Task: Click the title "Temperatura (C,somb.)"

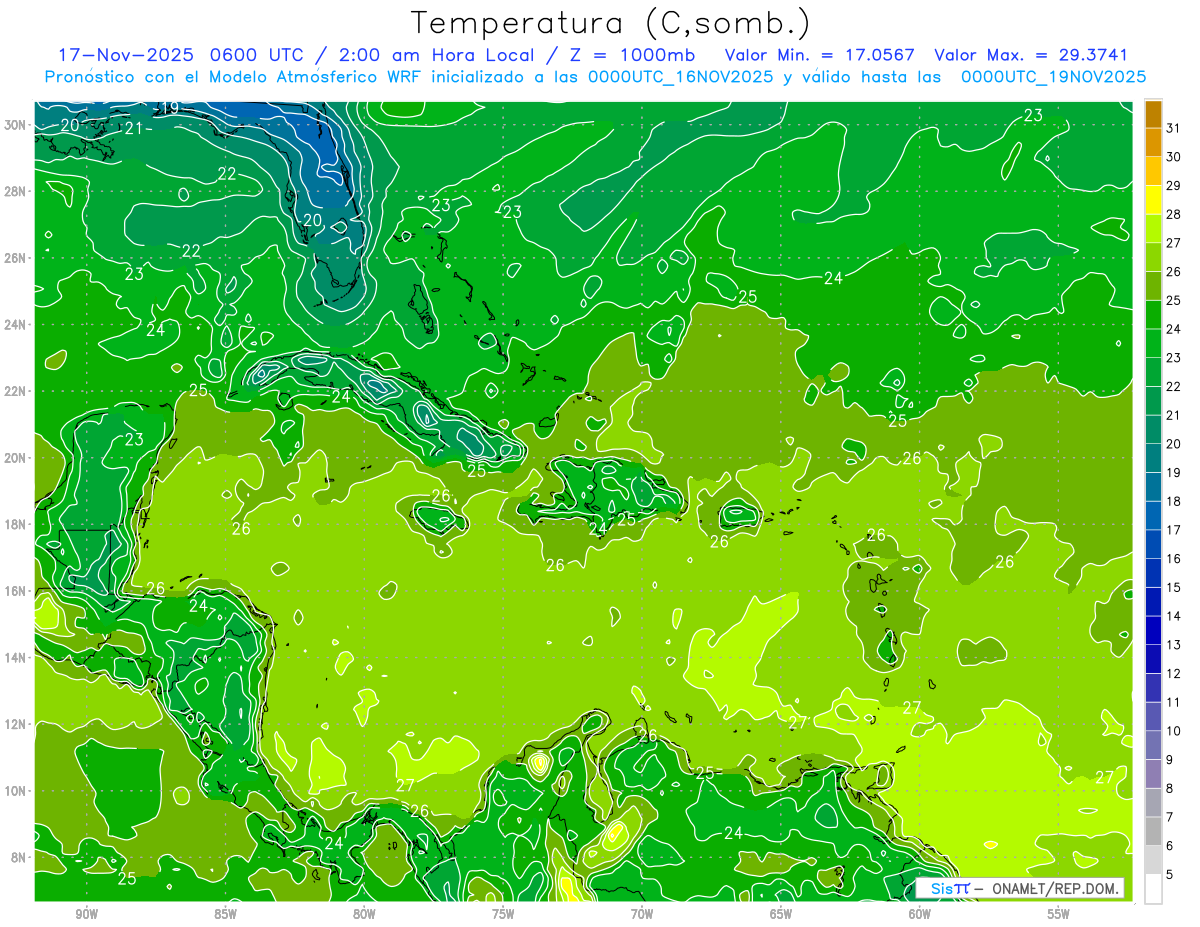Action: tap(611, 23)
